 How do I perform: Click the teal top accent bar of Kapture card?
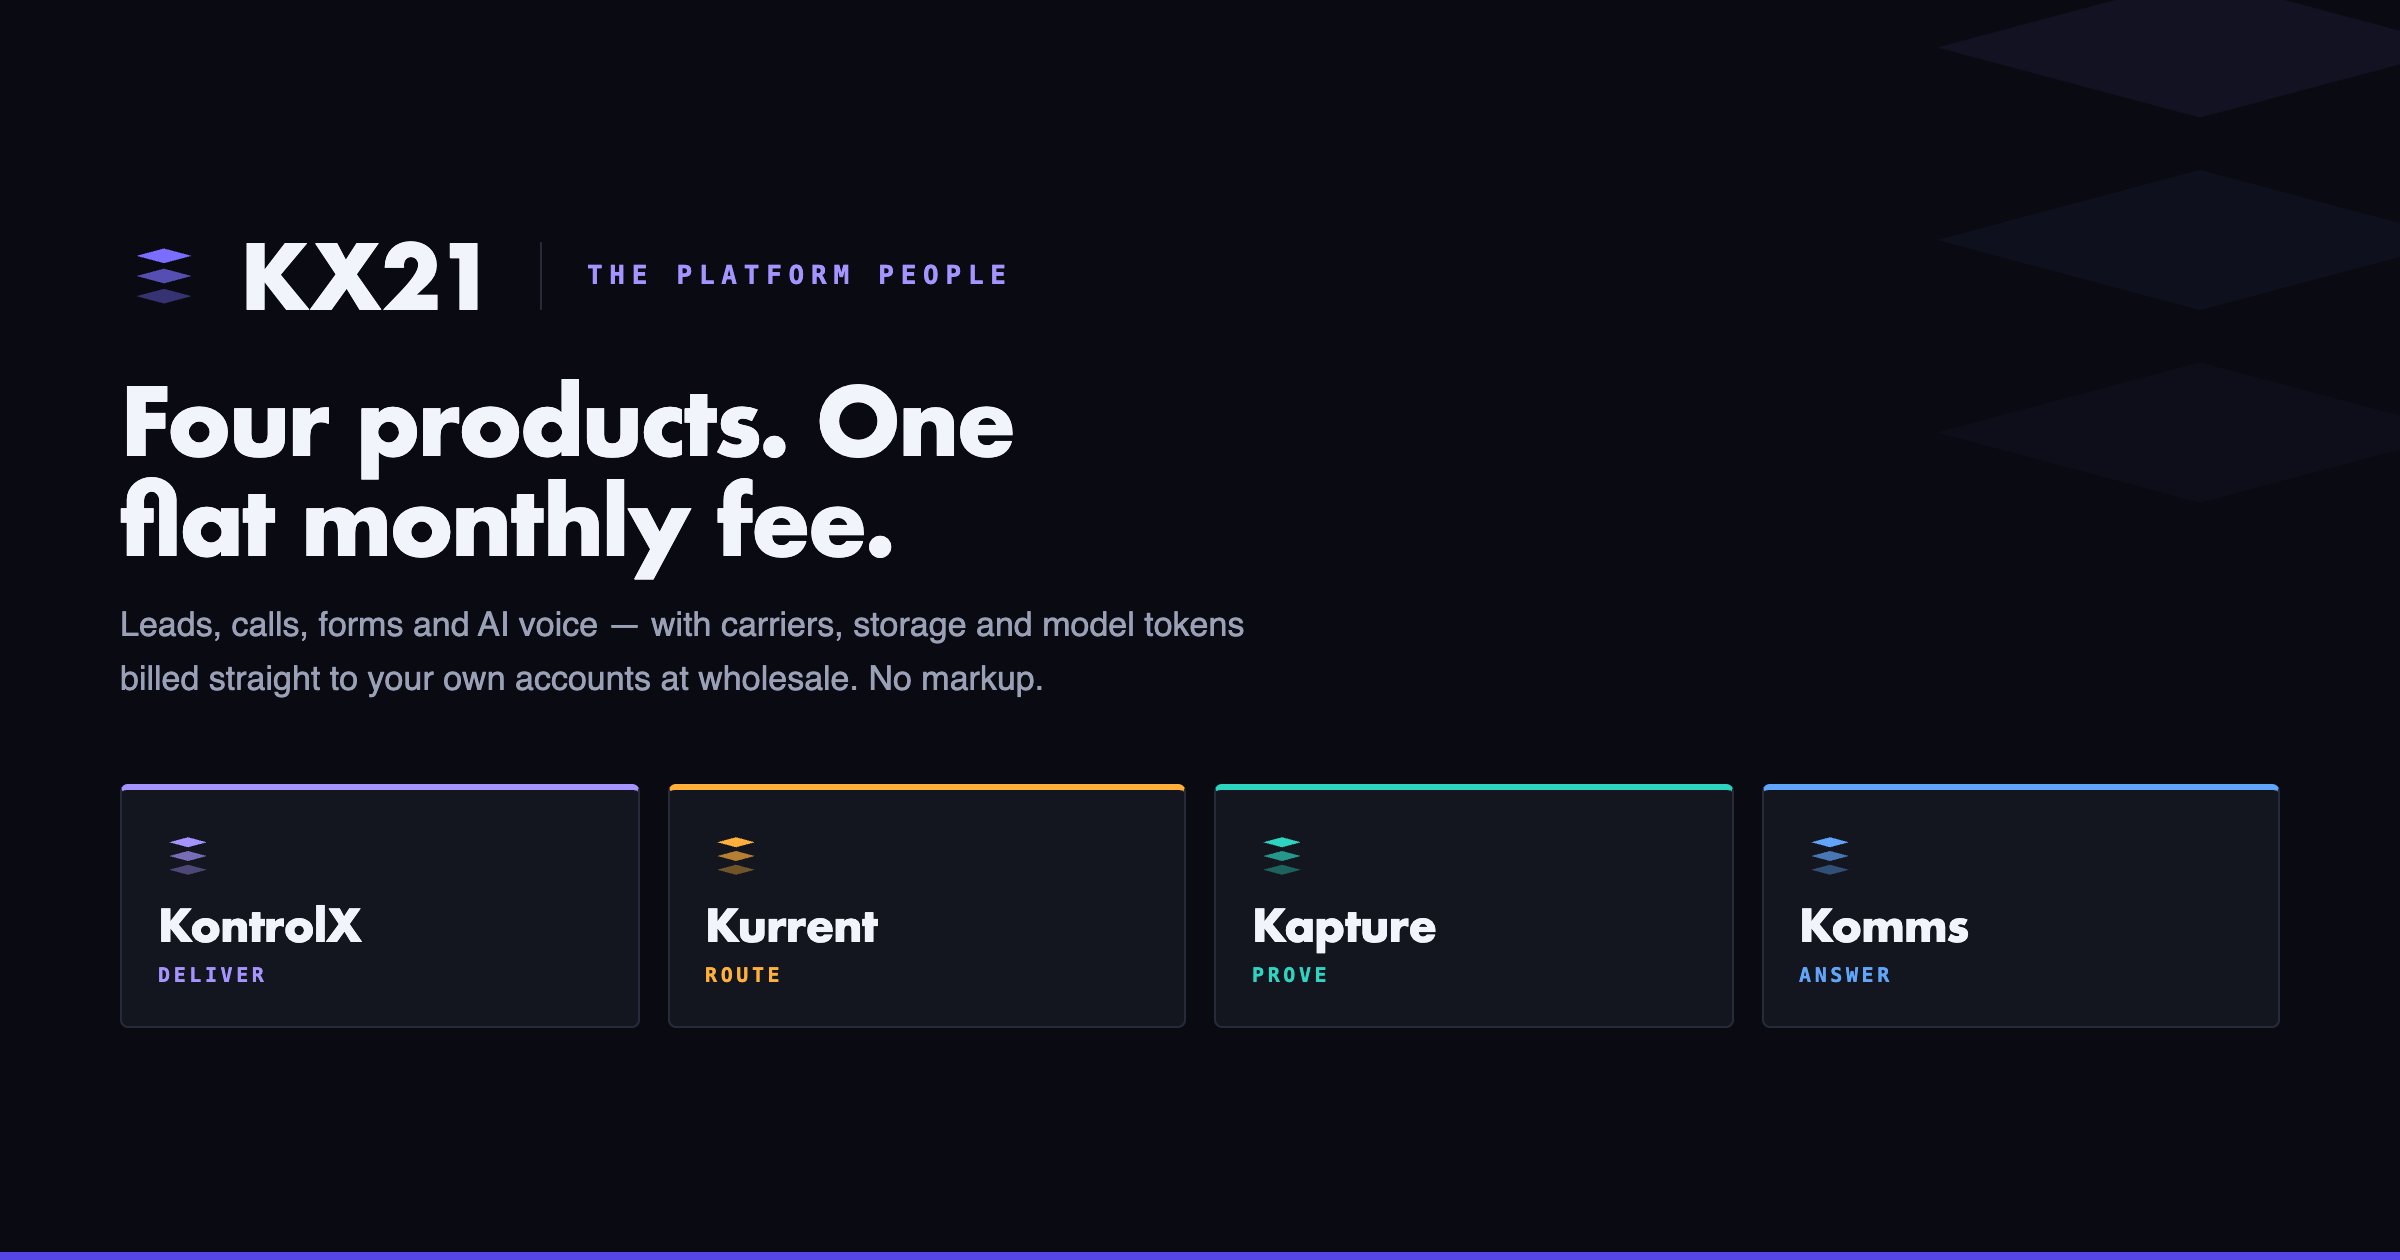1474,787
